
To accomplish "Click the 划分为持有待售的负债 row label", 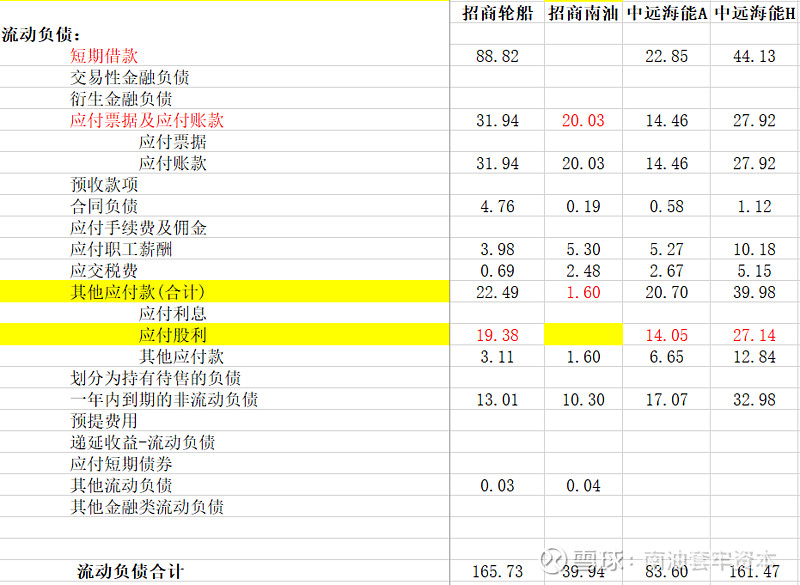I will click(156, 378).
